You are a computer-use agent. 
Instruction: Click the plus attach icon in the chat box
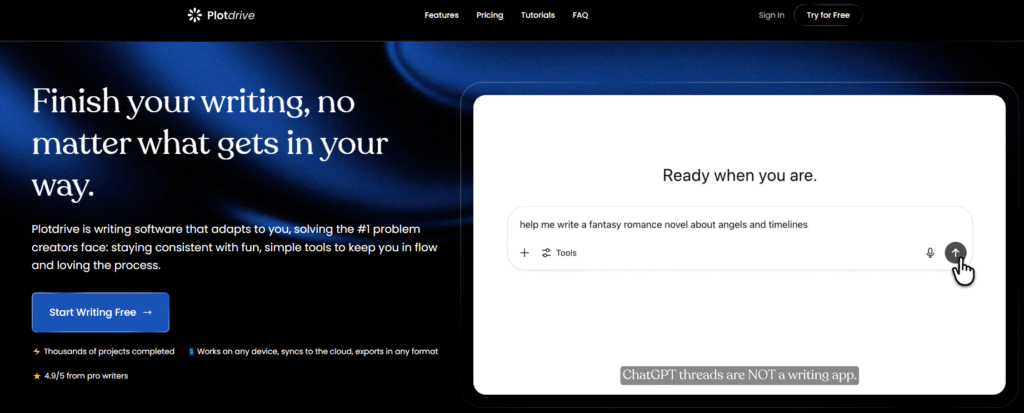524,253
